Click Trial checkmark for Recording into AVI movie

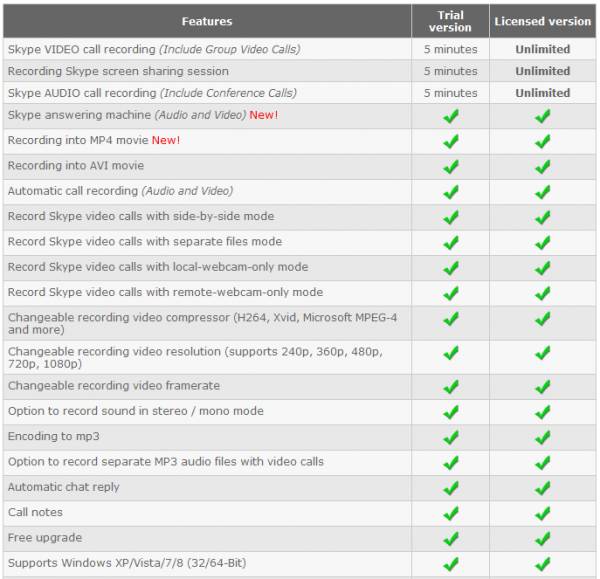click(x=451, y=166)
